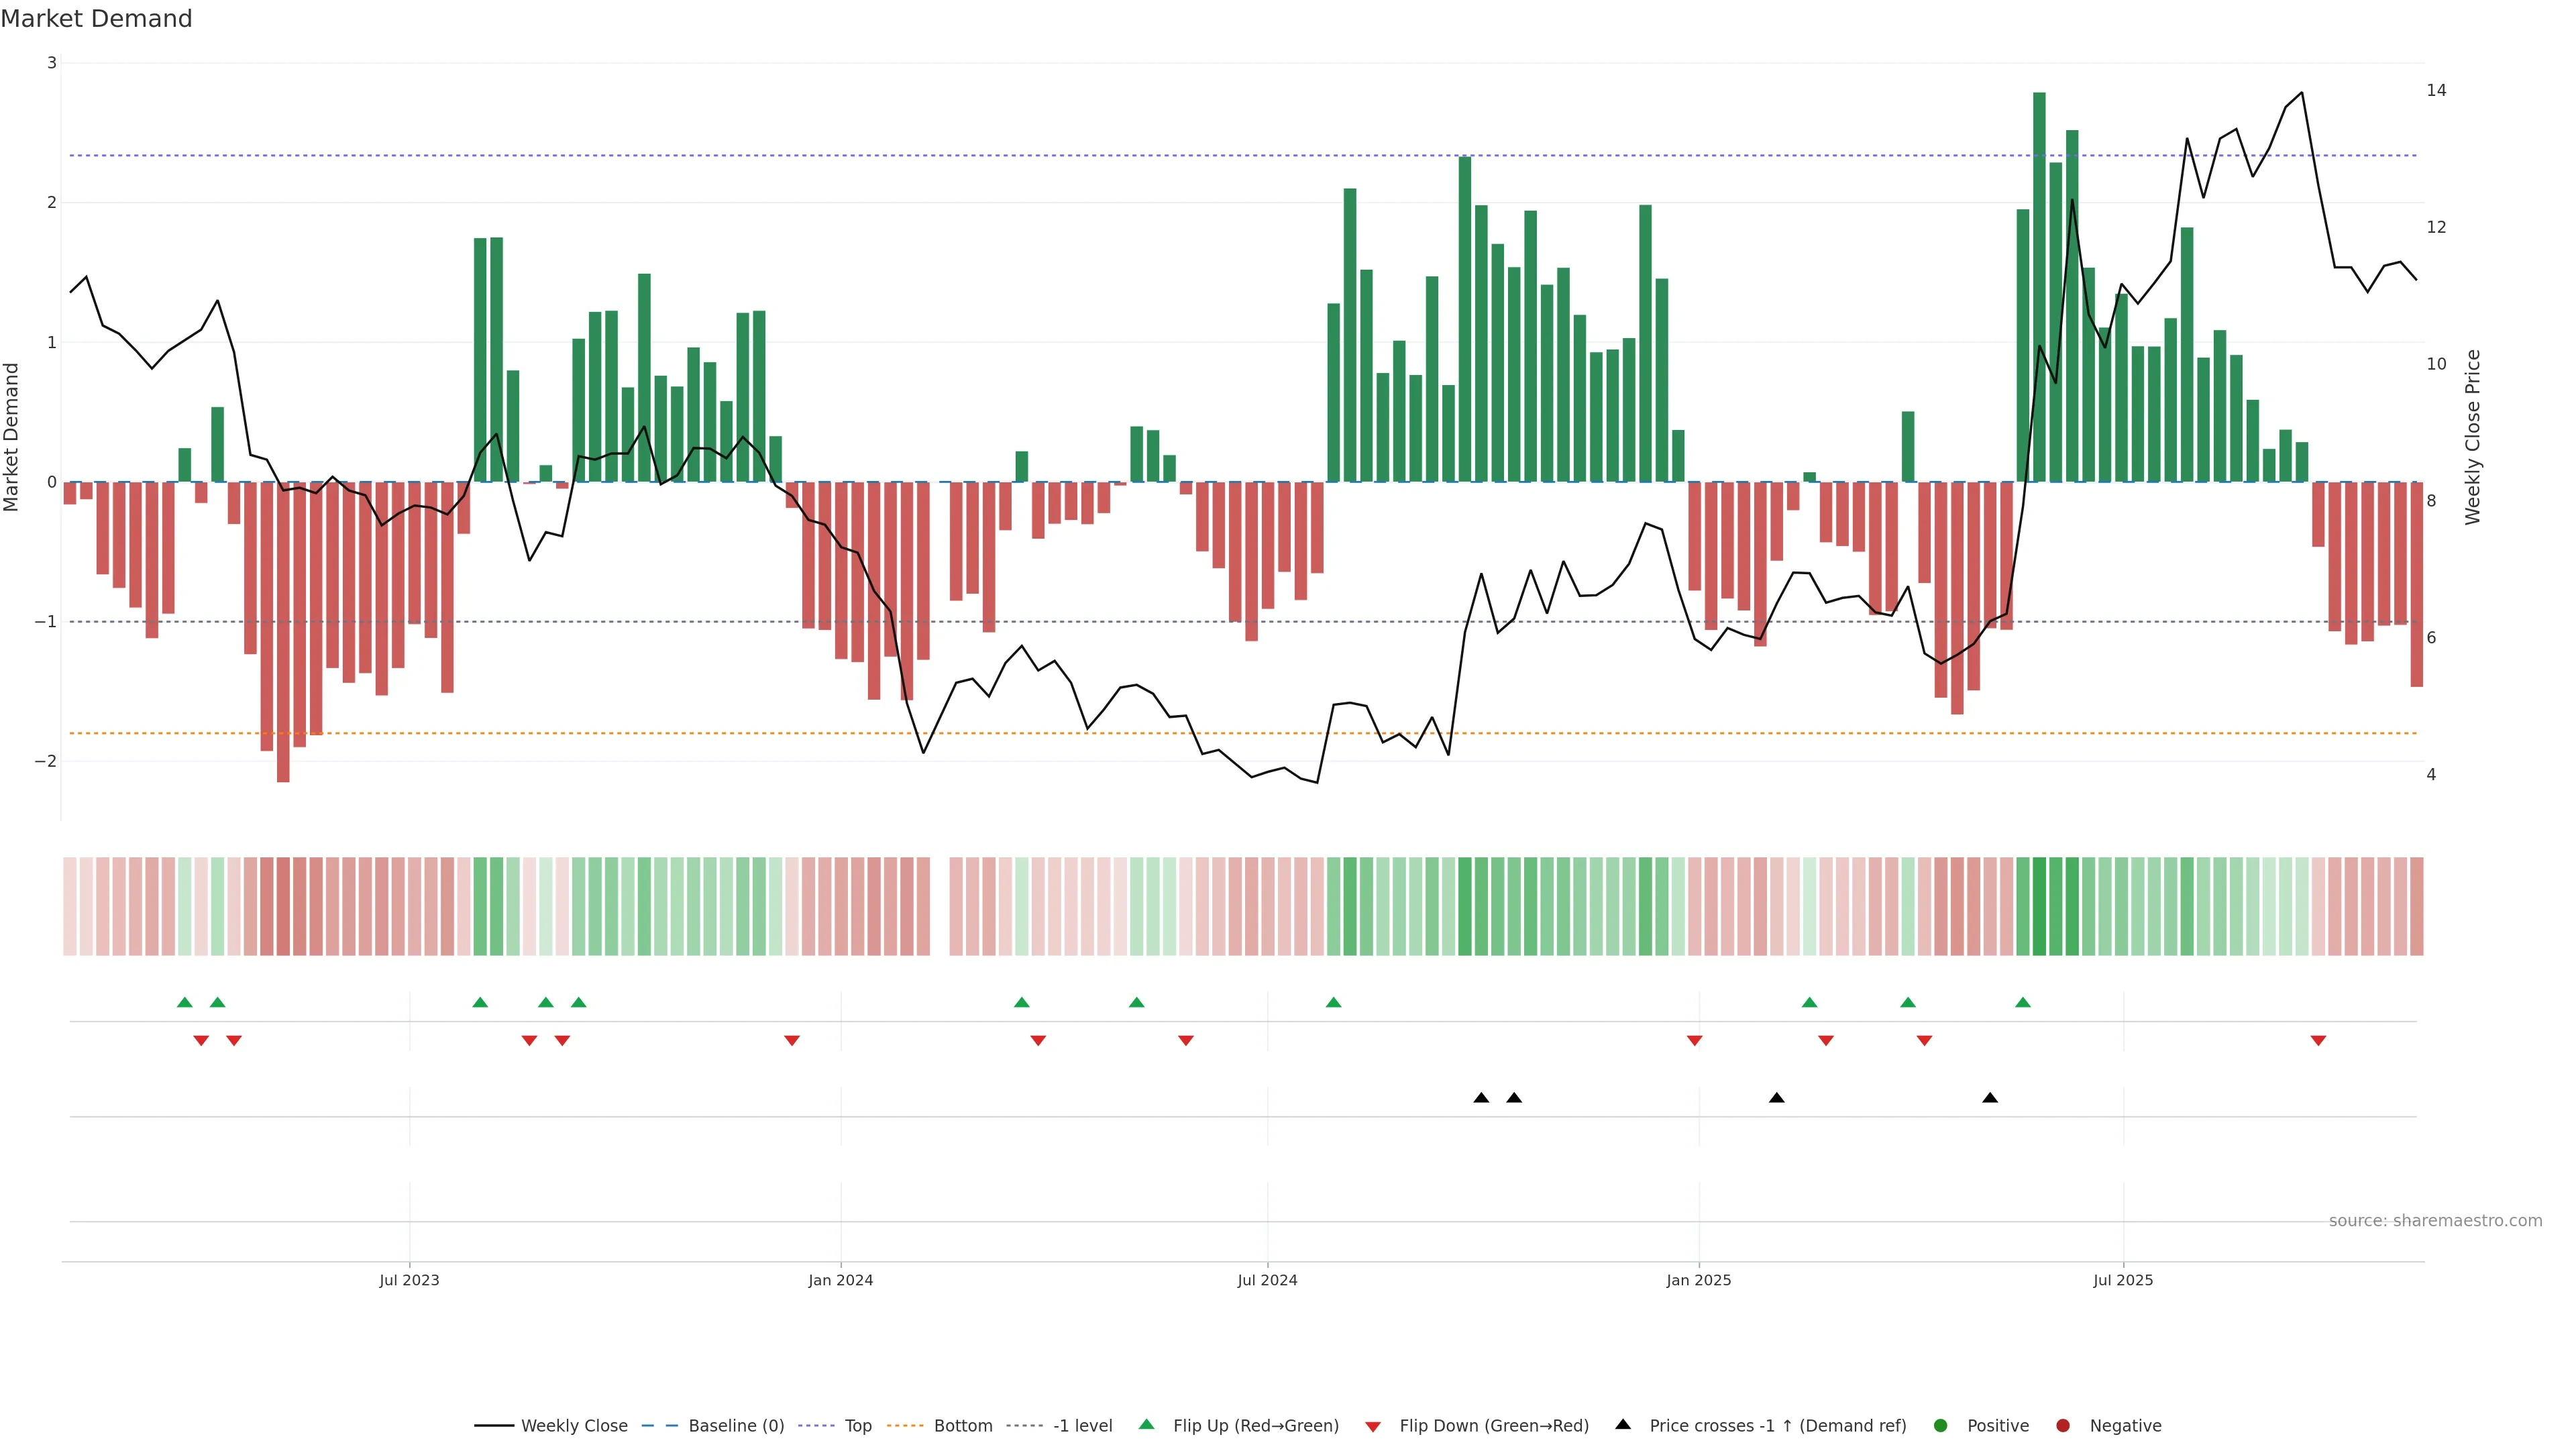Click the first black price-cross triangle marker
2576x1449 pixels.
click(x=1481, y=1098)
